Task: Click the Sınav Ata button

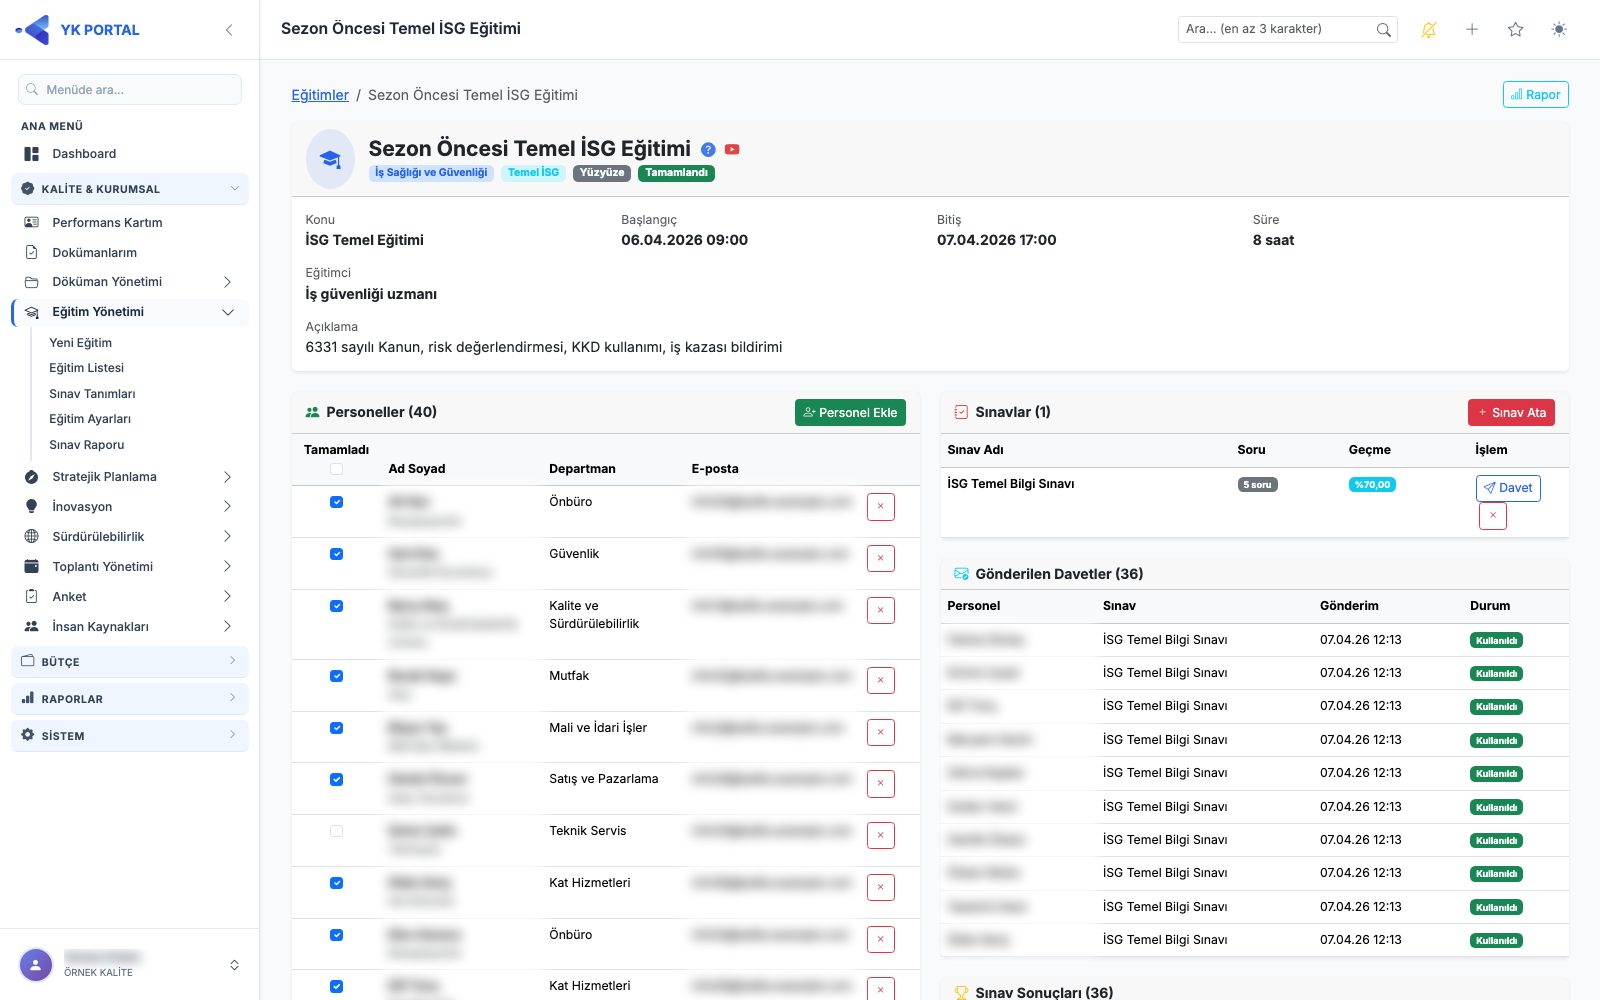Action: point(1511,413)
